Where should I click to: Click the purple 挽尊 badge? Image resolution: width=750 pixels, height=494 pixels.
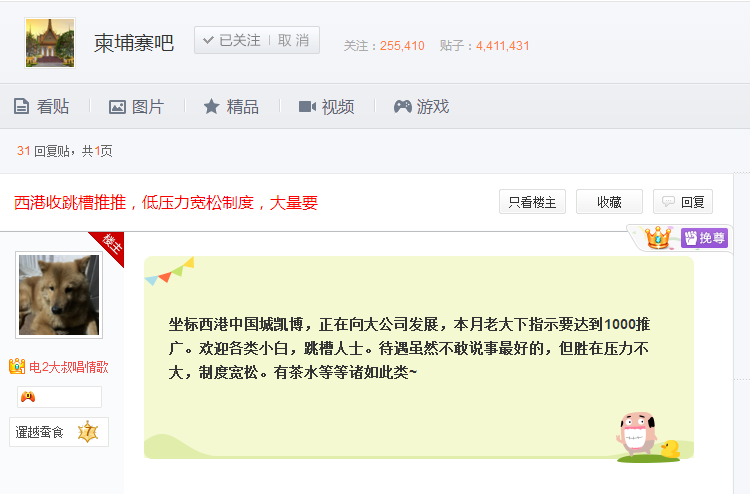click(x=704, y=238)
